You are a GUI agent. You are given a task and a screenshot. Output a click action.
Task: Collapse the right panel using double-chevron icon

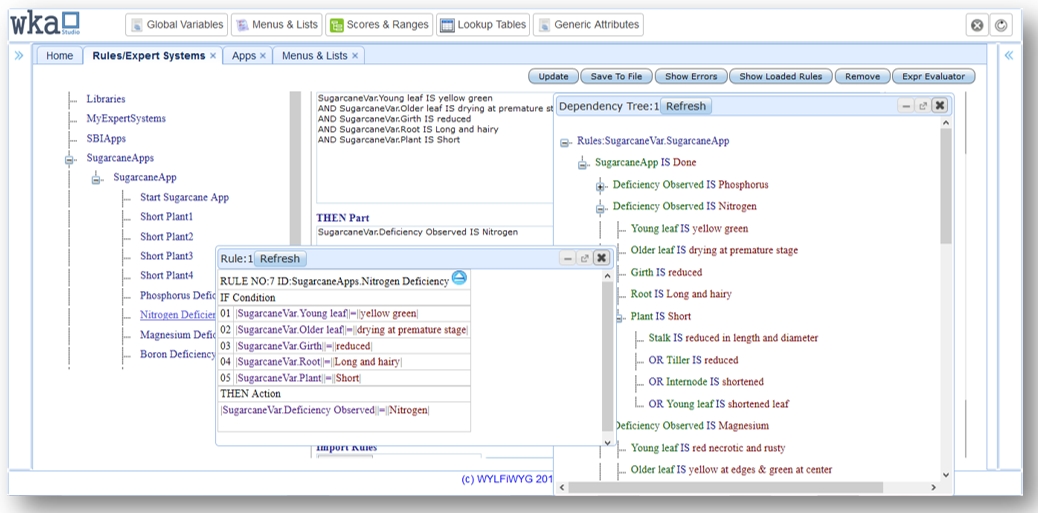pos(1009,56)
